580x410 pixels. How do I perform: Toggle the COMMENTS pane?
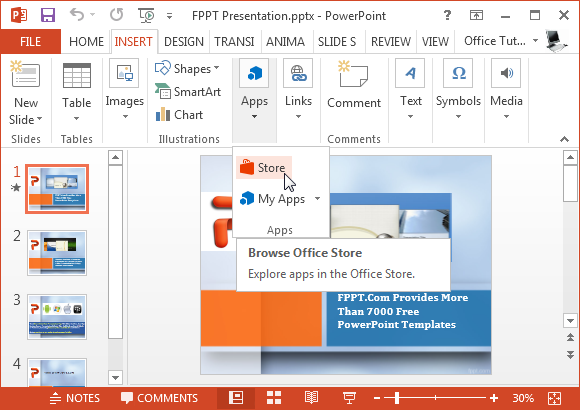[159, 398]
